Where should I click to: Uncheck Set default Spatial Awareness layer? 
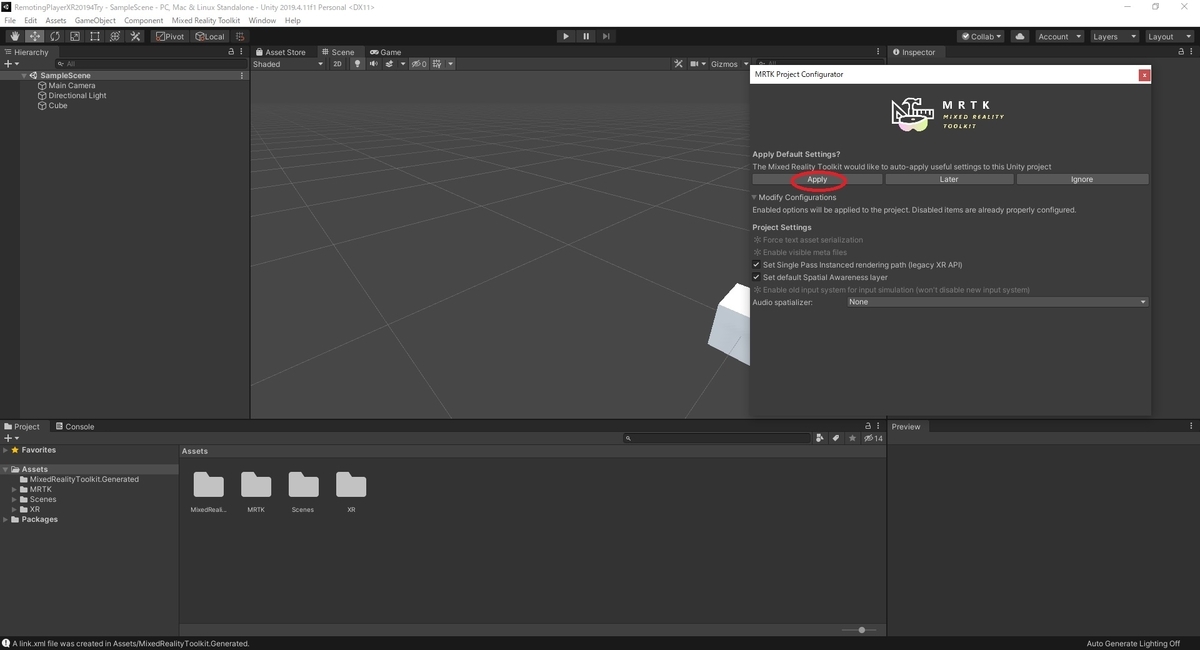757,277
